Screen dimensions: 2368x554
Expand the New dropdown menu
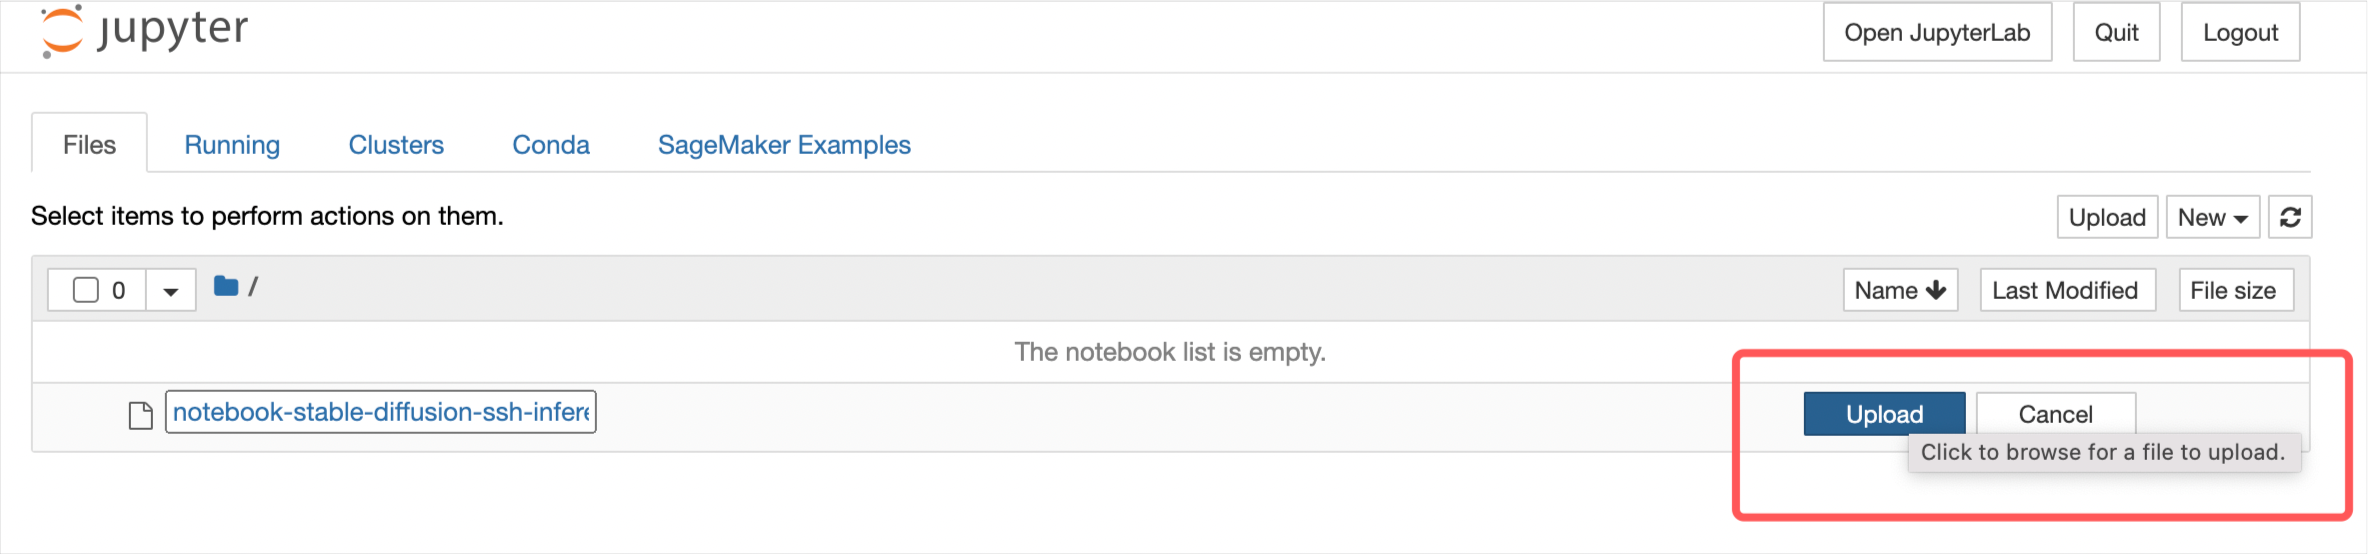(2212, 217)
